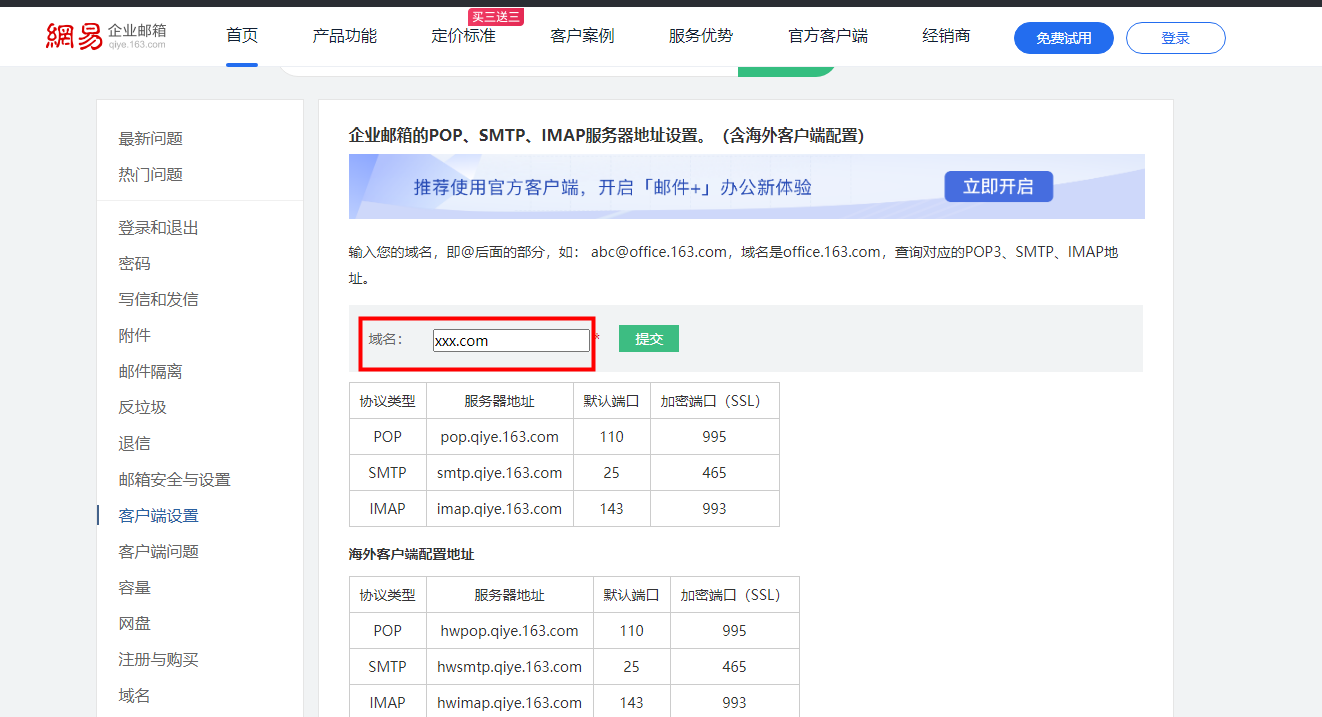The image size is (1322, 717).
Task: Open the 客户案例 page
Action: (x=581, y=34)
